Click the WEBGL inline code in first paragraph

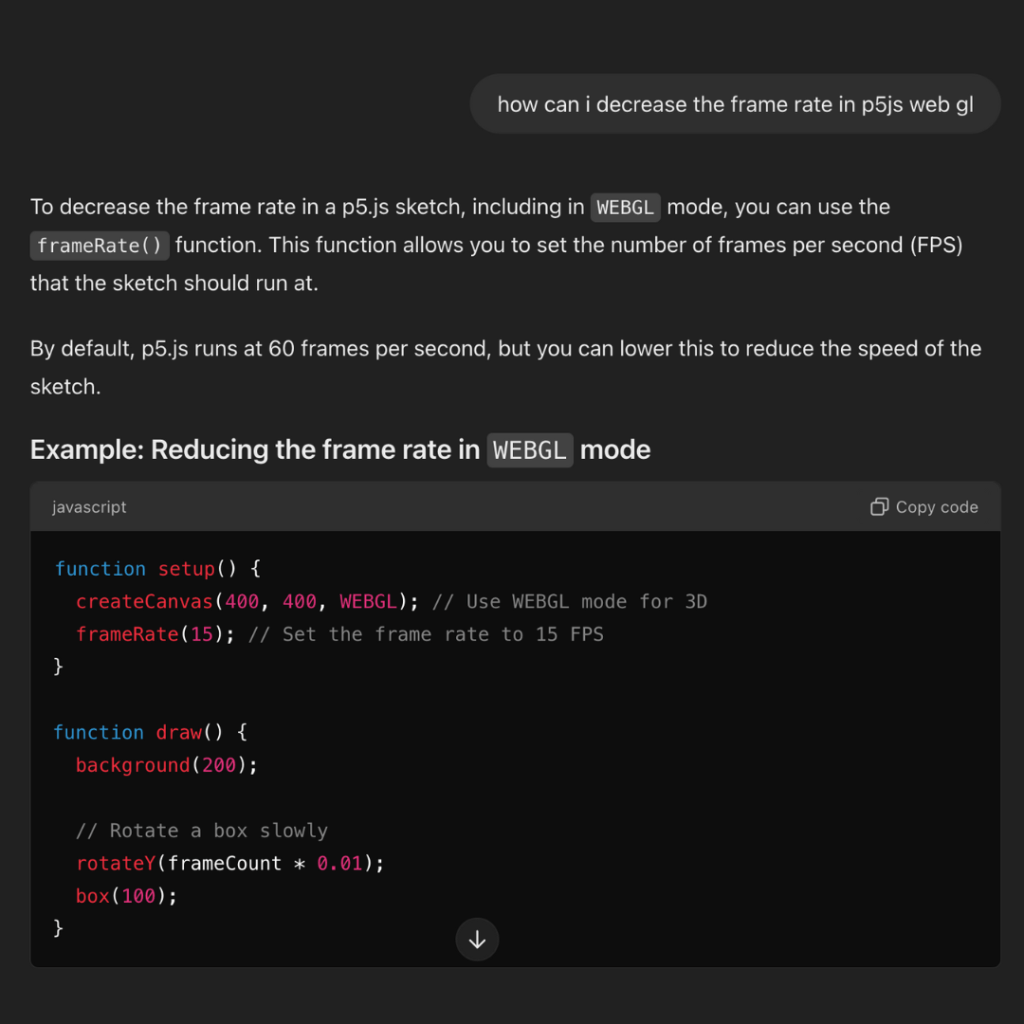625,208
